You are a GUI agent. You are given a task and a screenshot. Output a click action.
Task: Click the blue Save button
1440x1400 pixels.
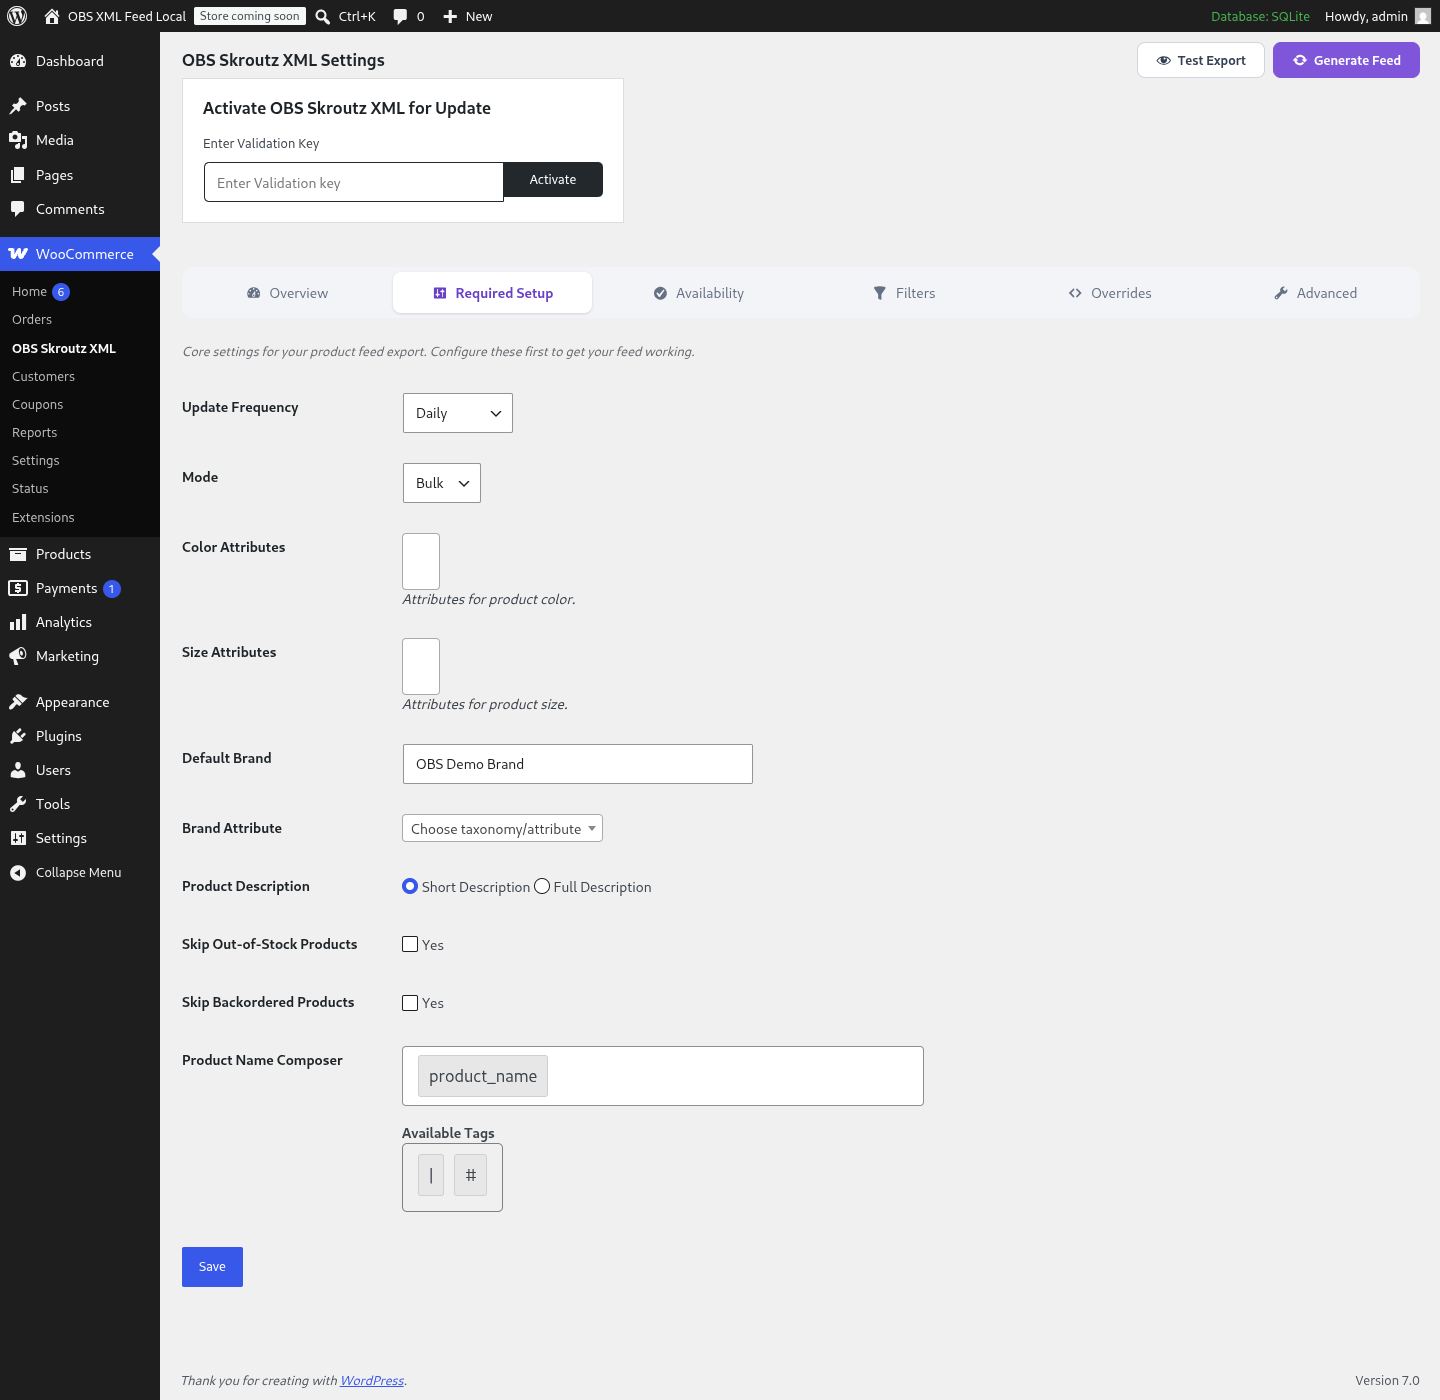coord(212,1267)
